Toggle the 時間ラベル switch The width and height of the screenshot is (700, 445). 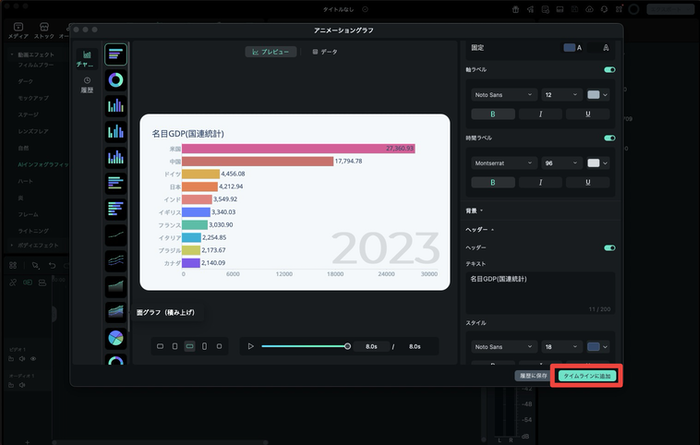click(609, 138)
